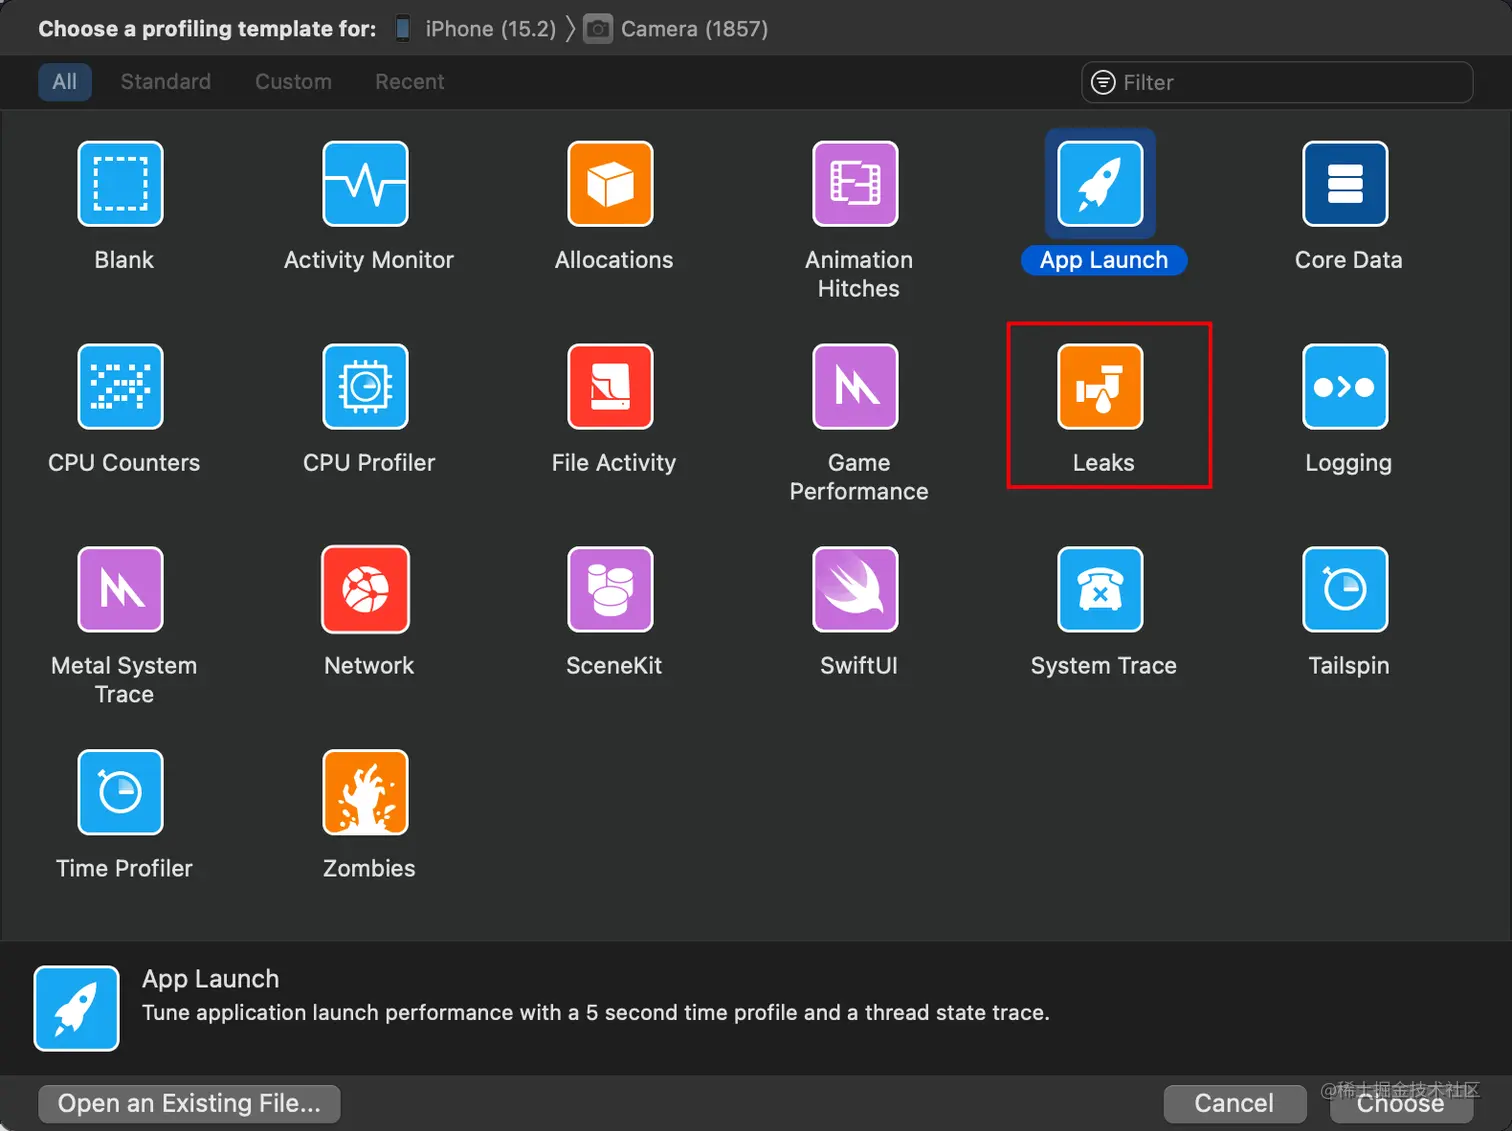Click the Core Data label text
This screenshot has width=1512, height=1131.
click(1349, 260)
